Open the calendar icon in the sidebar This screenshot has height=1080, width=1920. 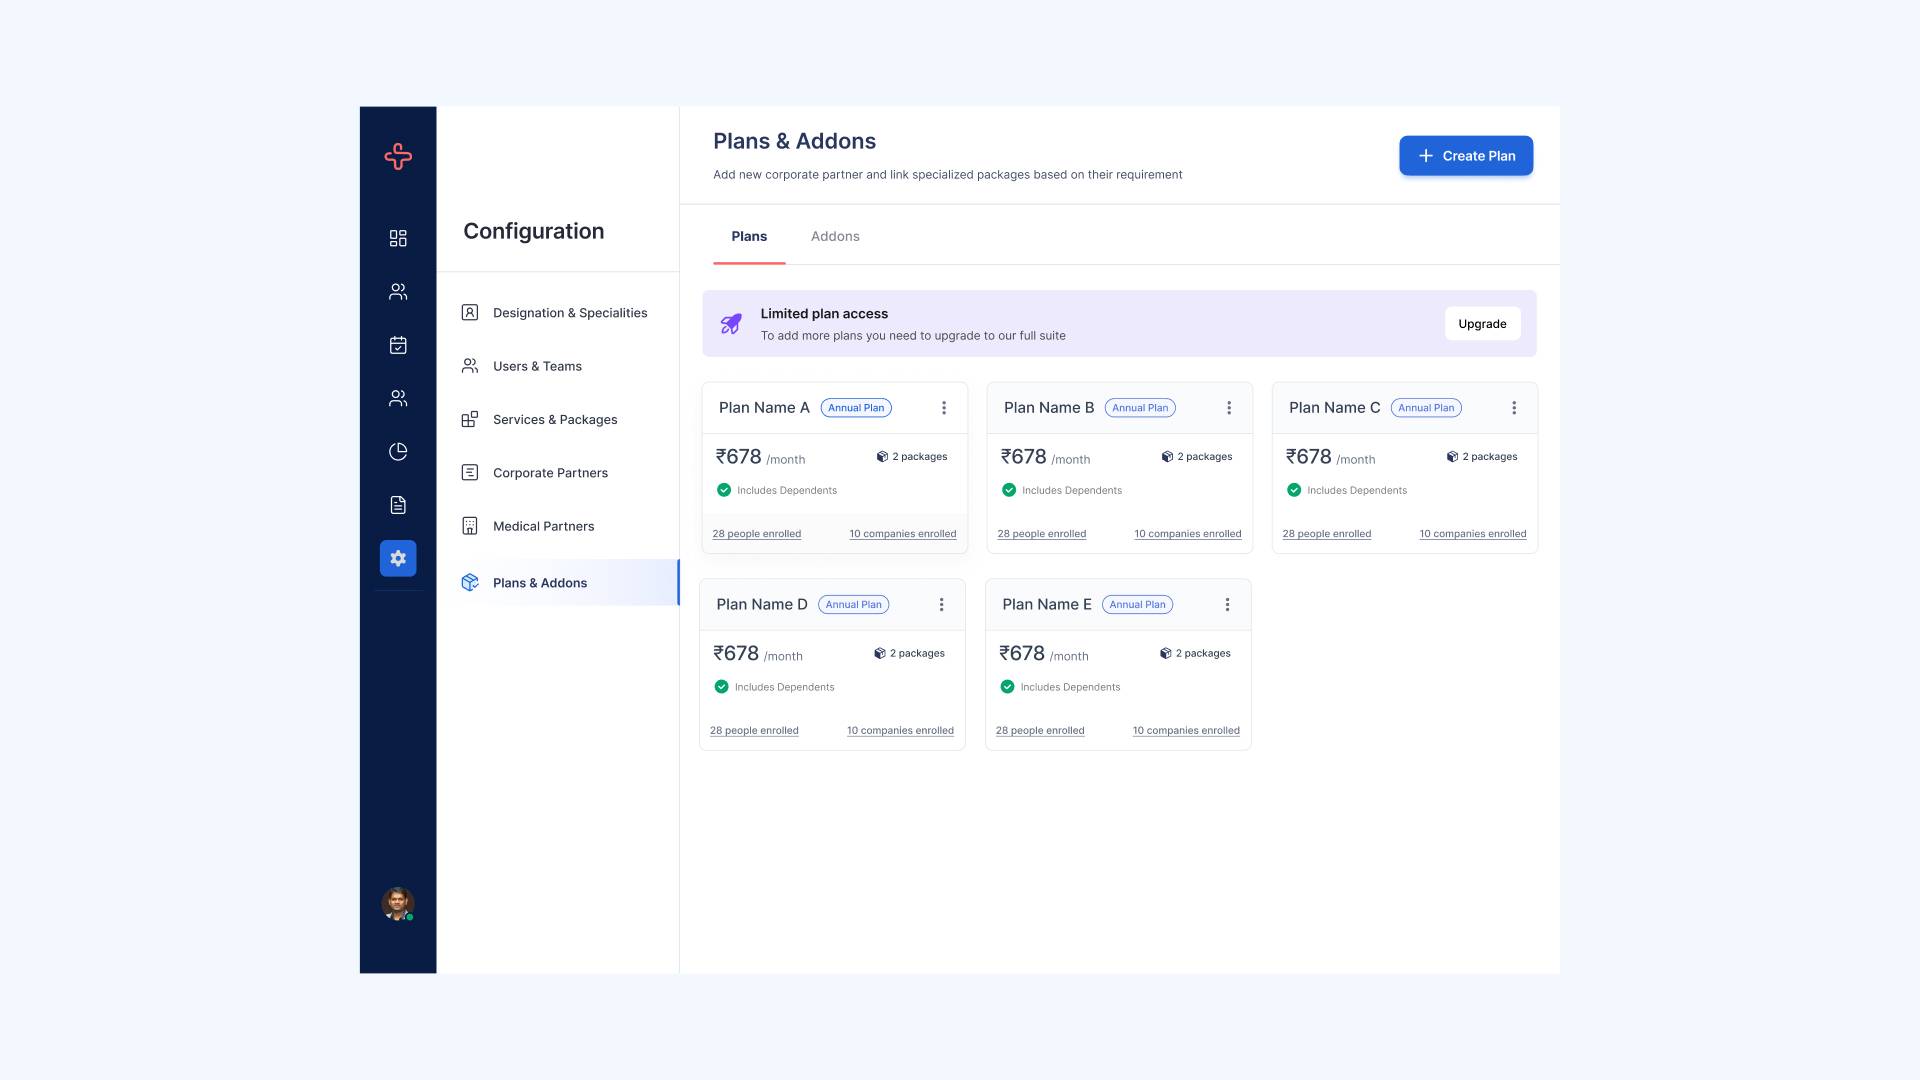[397, 345]
